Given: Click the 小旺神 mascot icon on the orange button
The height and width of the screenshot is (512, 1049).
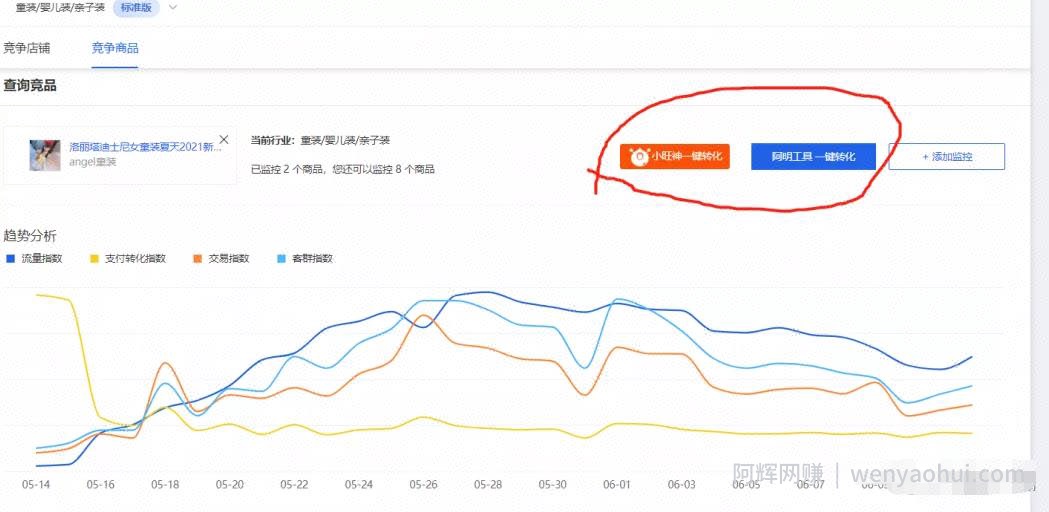Looking at the screenshot, I should (x=639, y=156).
